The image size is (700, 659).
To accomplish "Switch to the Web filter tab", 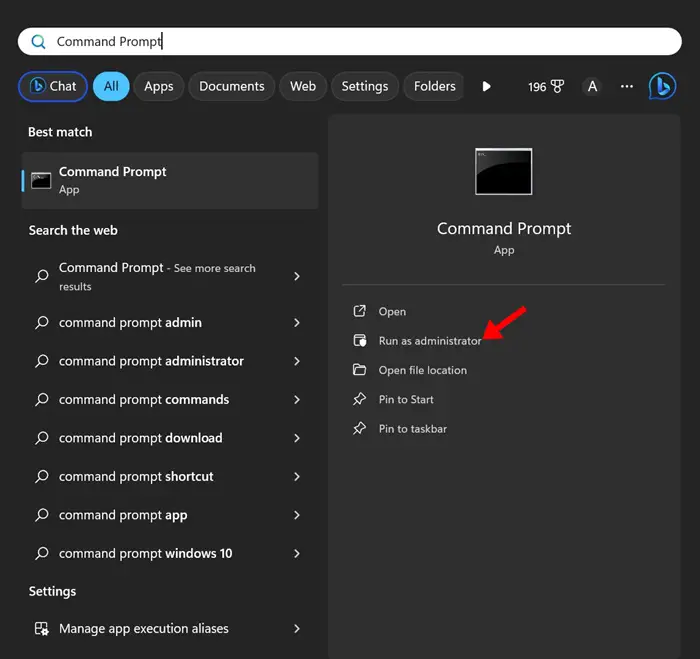I will pyautogui.click(x=303, y=86).
